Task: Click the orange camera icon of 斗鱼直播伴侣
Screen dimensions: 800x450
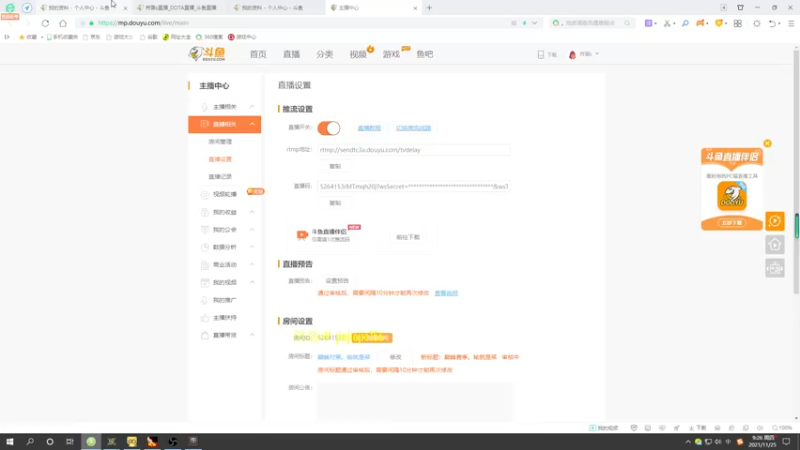Action: click(x=302, y=235)
